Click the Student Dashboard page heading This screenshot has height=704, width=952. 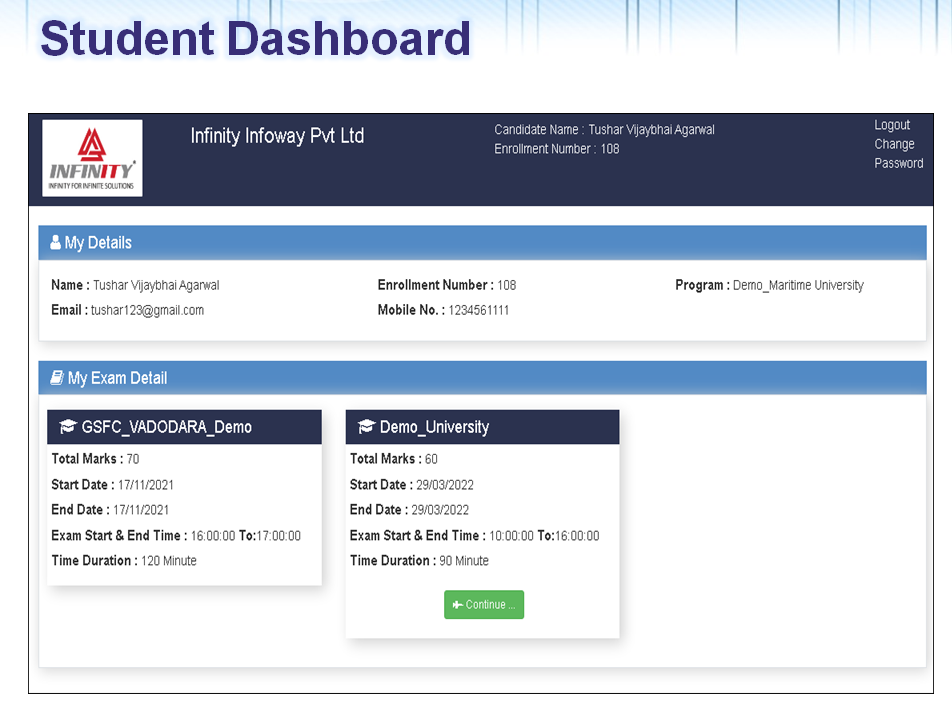coord(256,38)
